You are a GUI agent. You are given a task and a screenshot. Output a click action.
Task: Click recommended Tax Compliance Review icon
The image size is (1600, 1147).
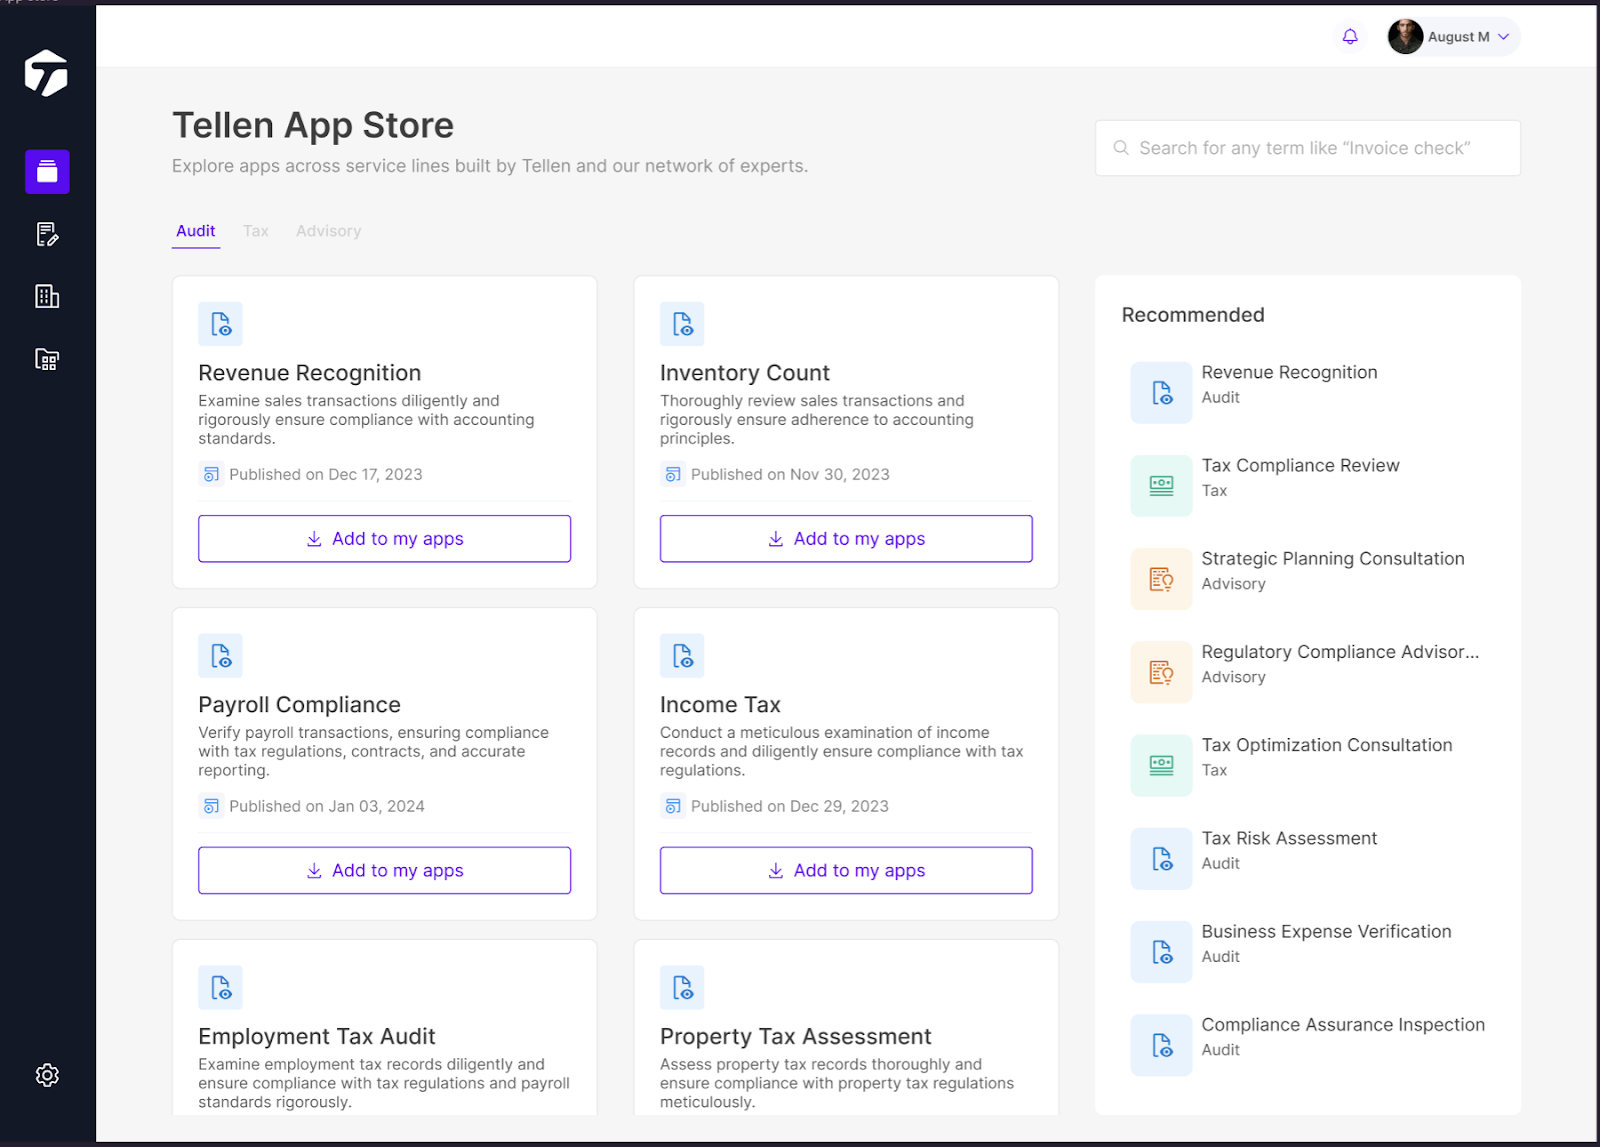coord(1161,486)
